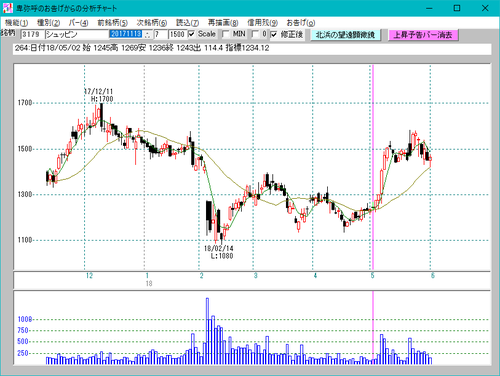Click the magenta vertical marker line in price chart
500x376 pixels.
373,167
